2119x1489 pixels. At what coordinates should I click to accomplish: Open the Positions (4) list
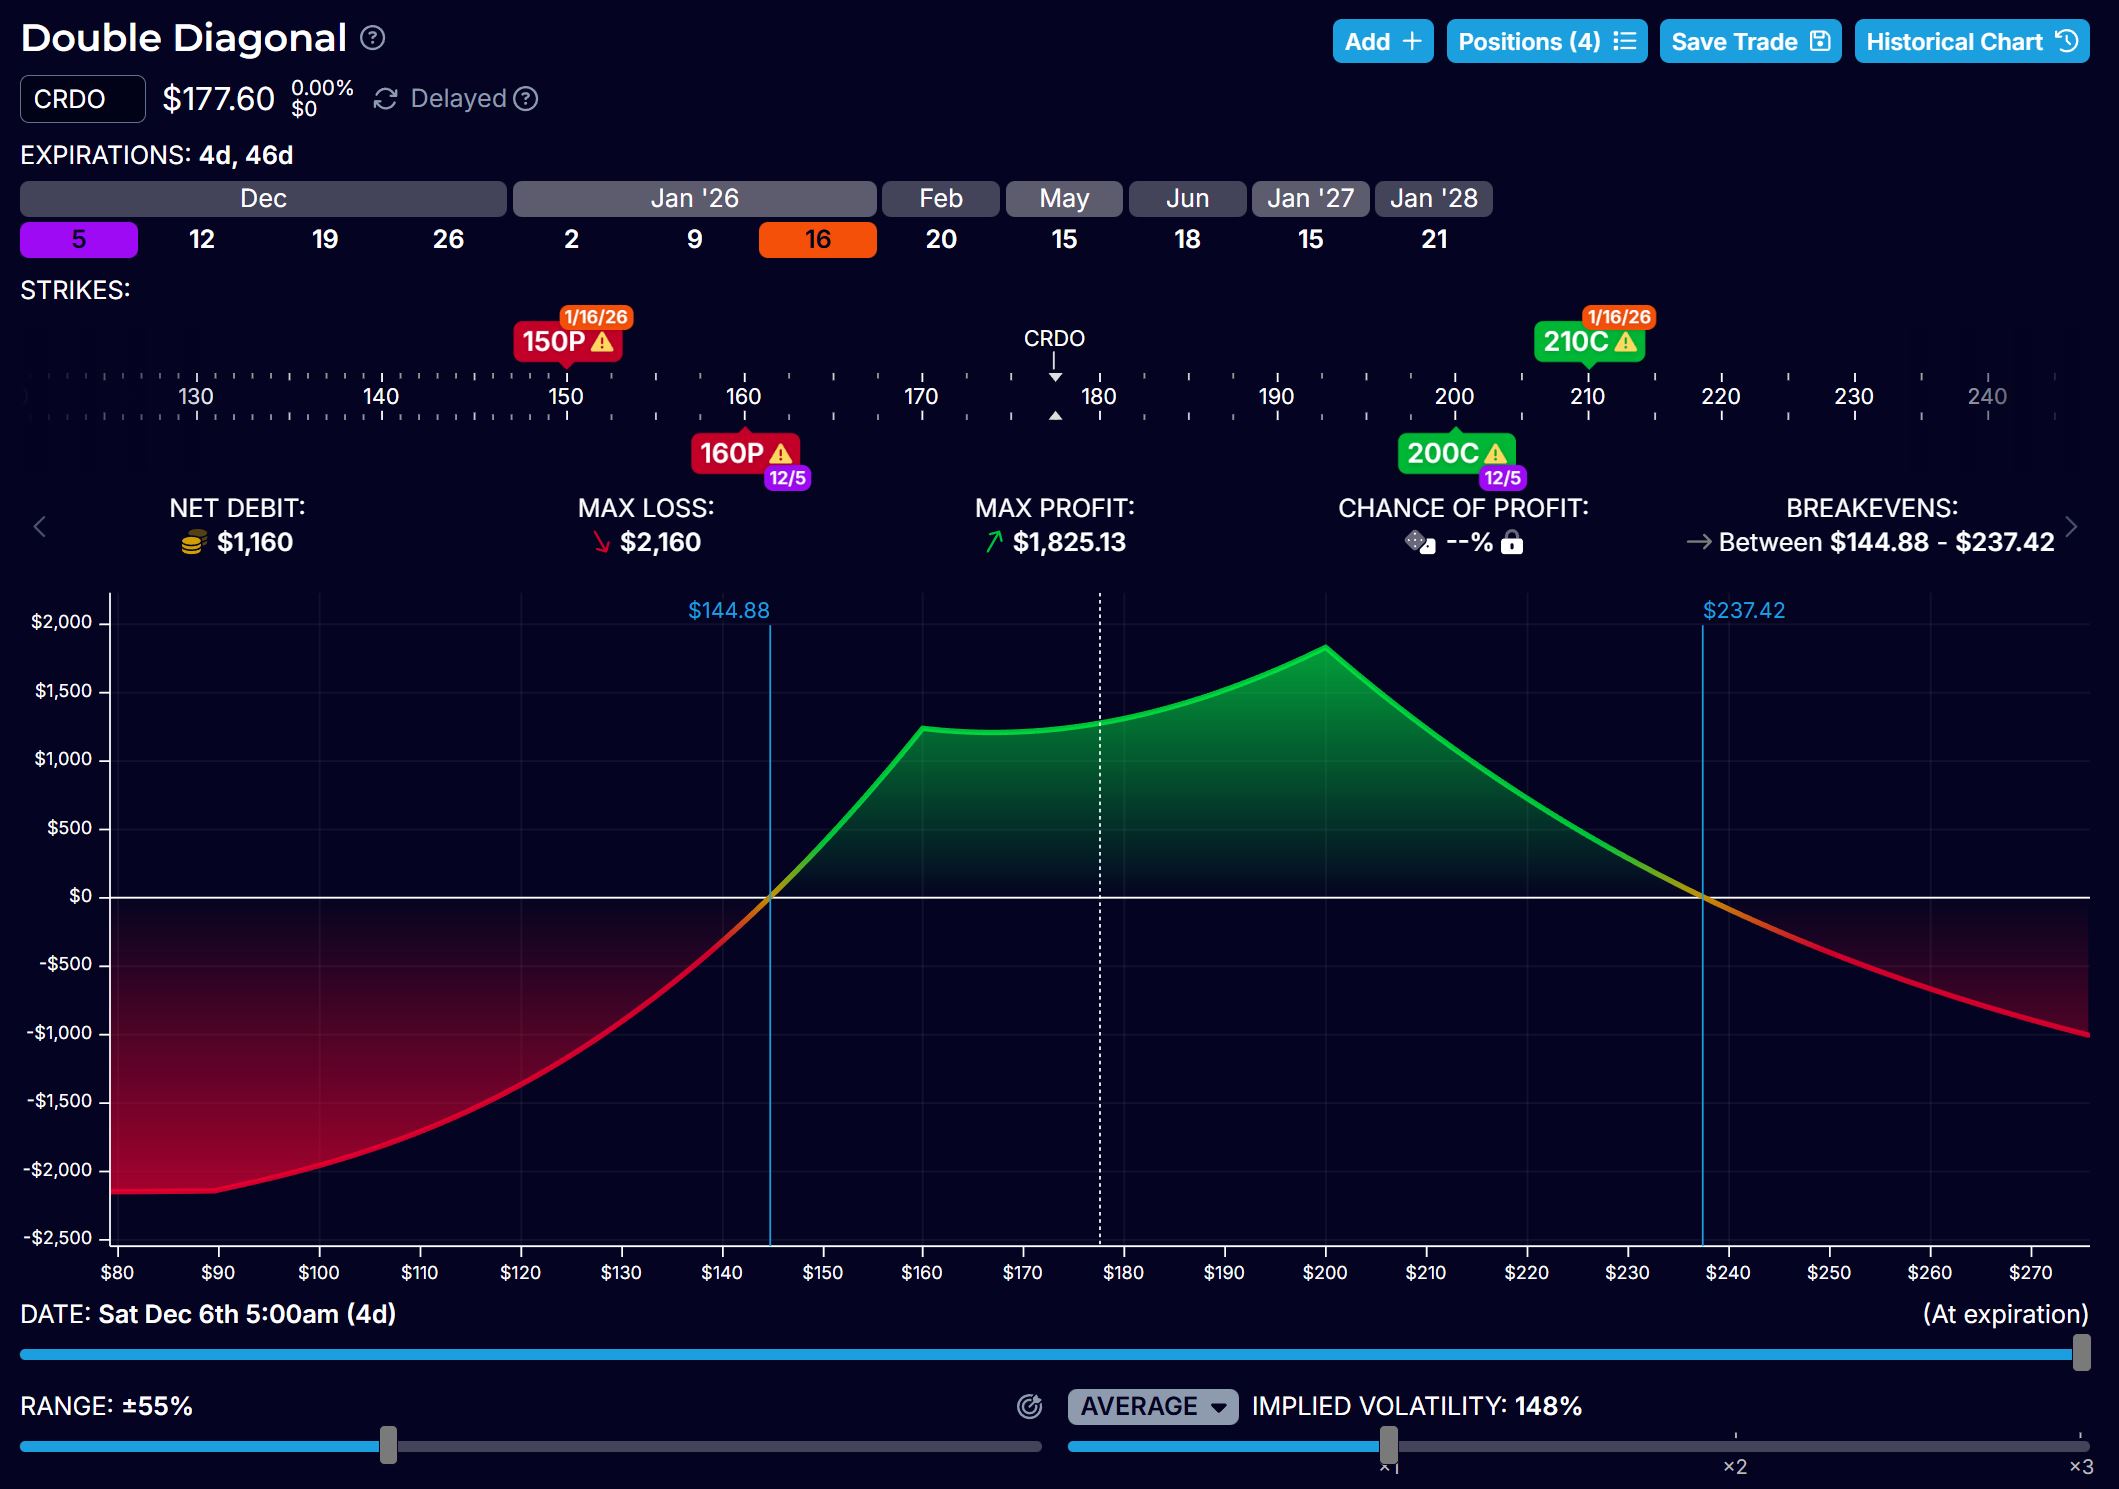pyautogui.click(x=1546, y=42)
